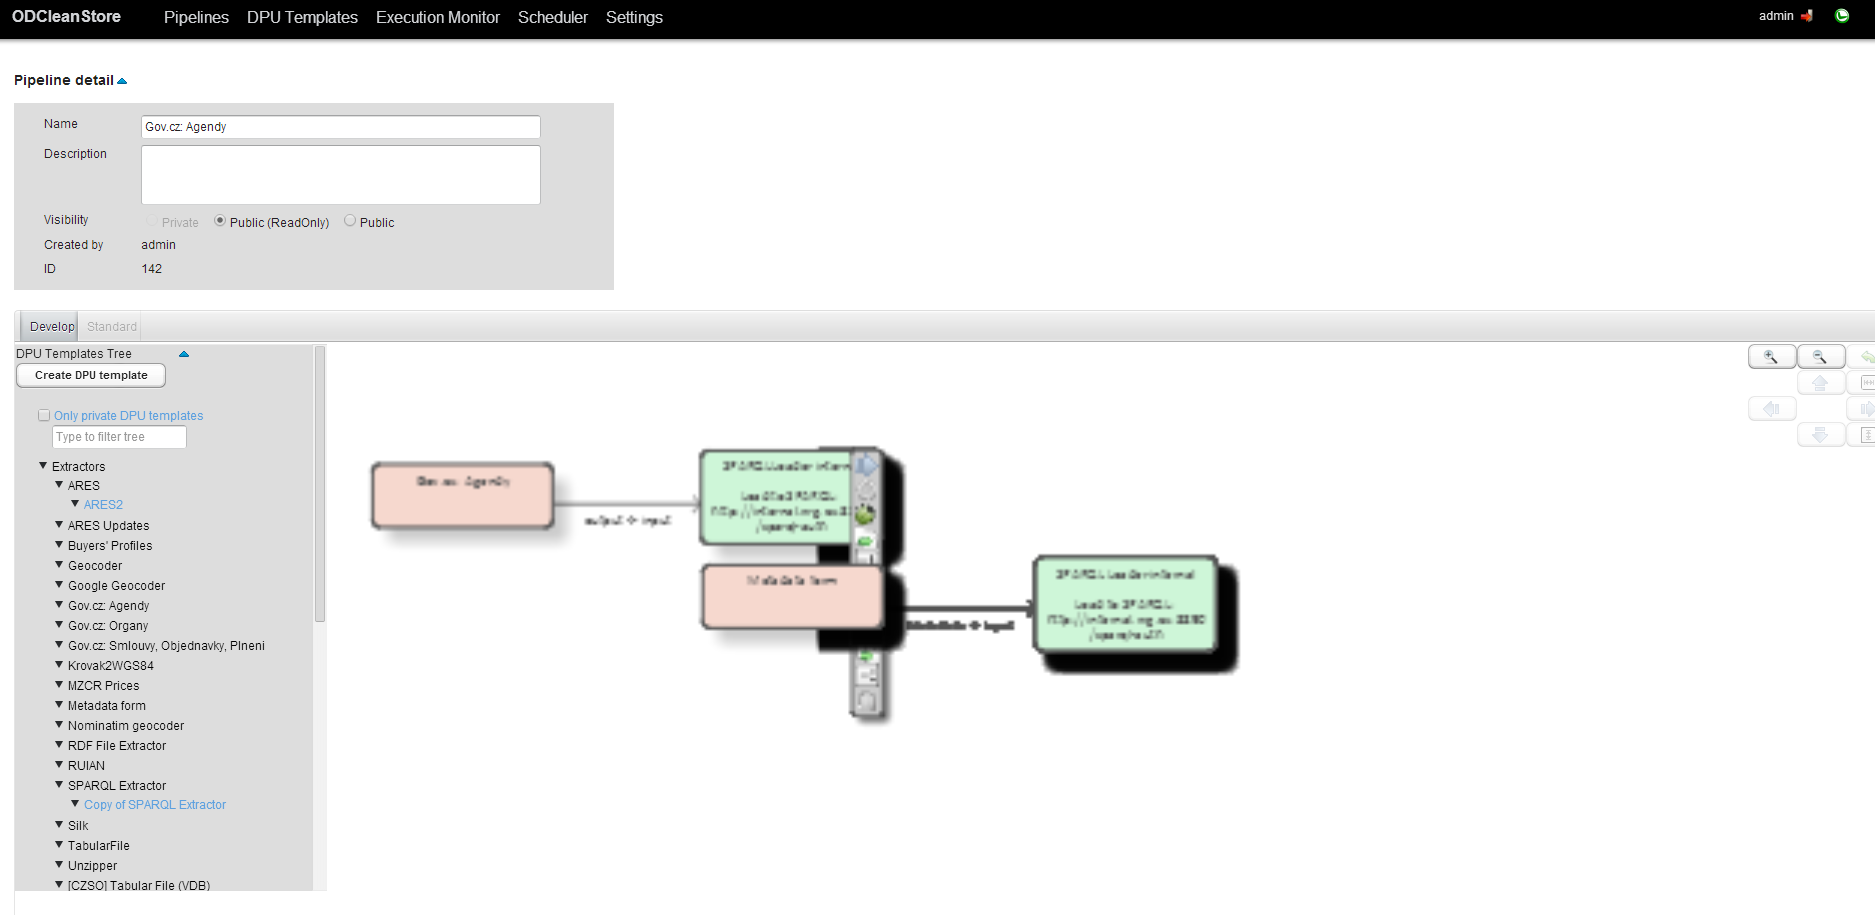
Task: Switch to the Develop tab
Action: tap(51, 327)
